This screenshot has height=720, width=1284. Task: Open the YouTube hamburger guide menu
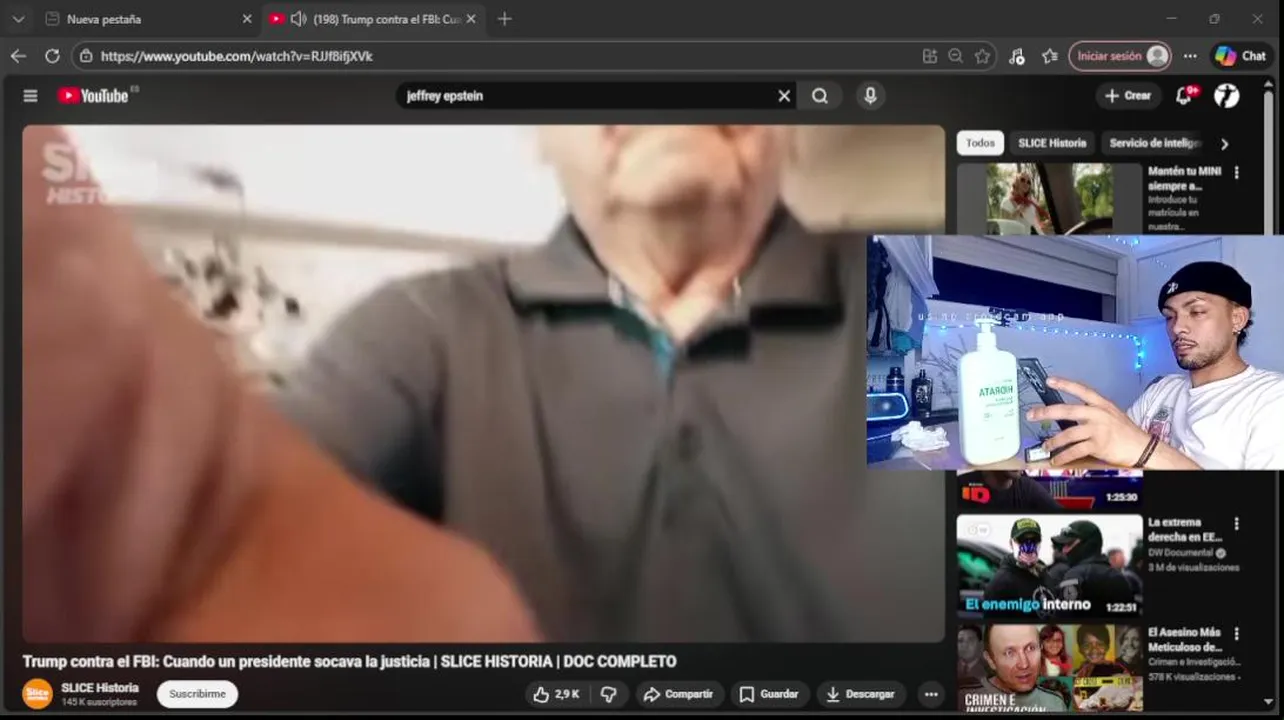(x=30, y=96)
